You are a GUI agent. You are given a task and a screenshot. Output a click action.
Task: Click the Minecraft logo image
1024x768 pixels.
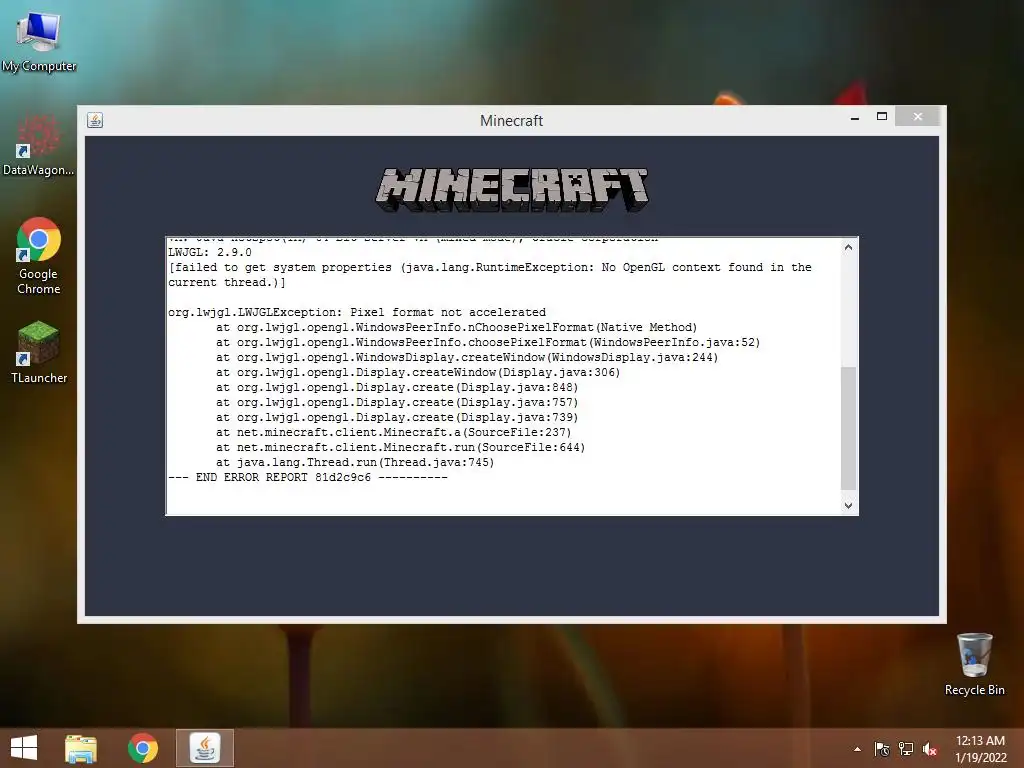(512, 189)
